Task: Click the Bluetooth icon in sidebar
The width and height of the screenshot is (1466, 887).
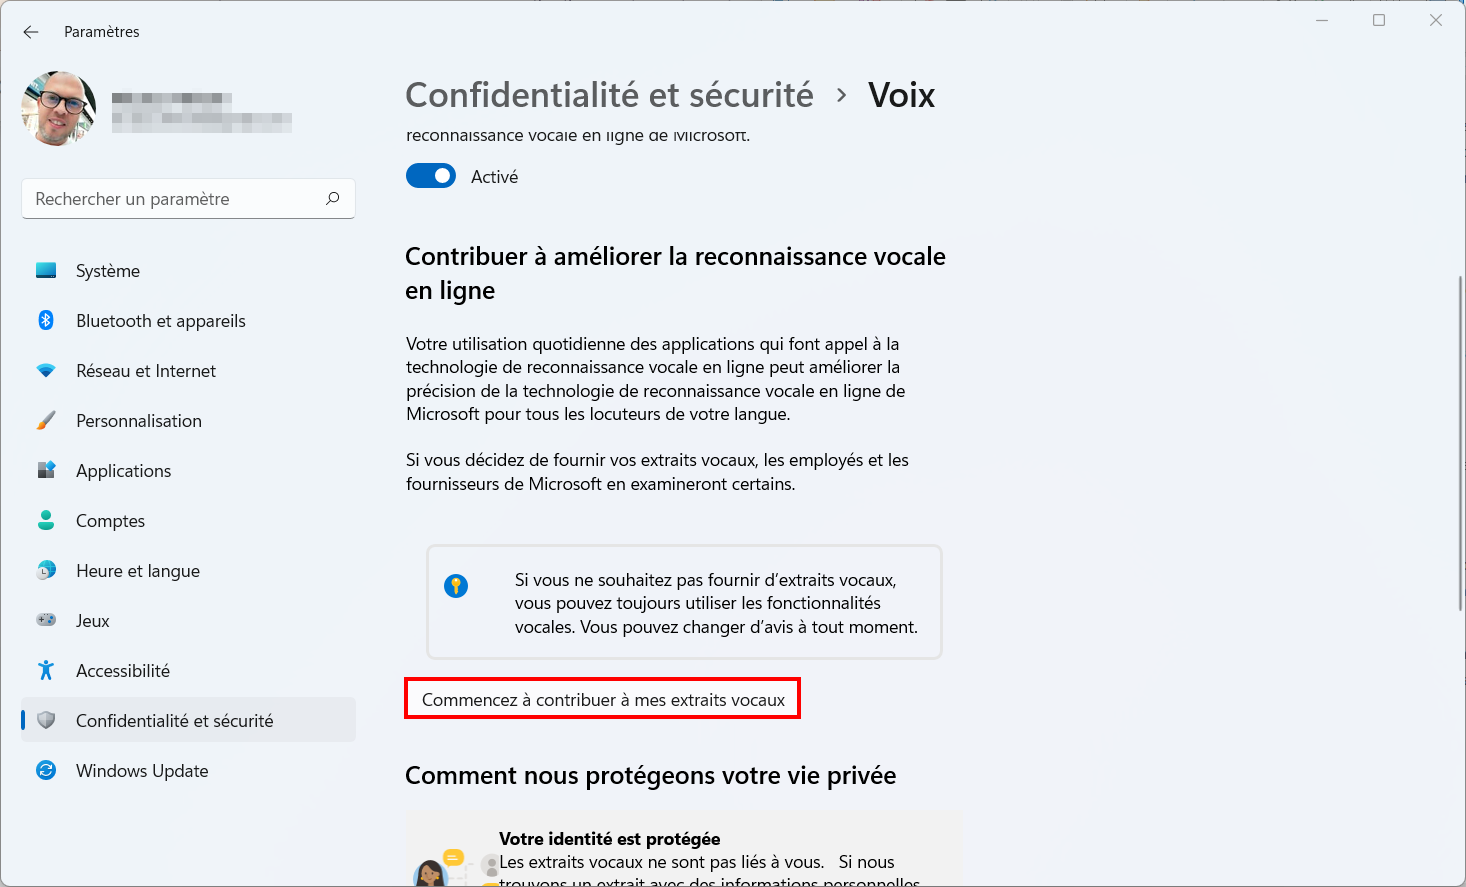Action: [46, 320]
